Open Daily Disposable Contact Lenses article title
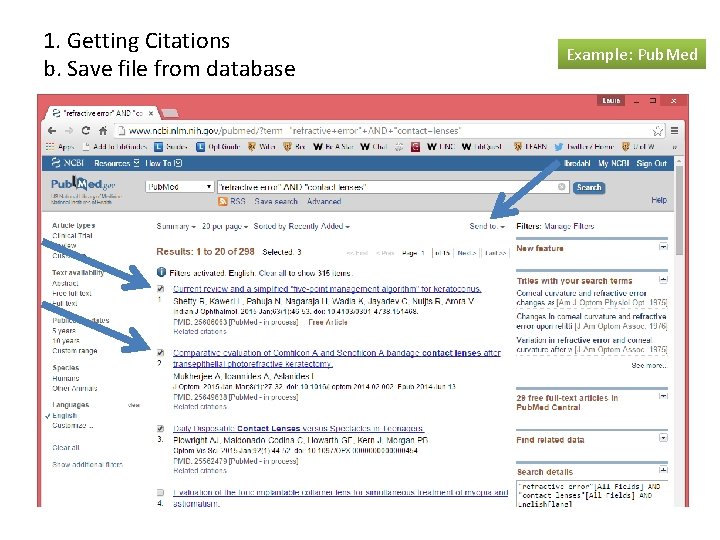Viewport: 720px width, 540px height. coord(298,428)
